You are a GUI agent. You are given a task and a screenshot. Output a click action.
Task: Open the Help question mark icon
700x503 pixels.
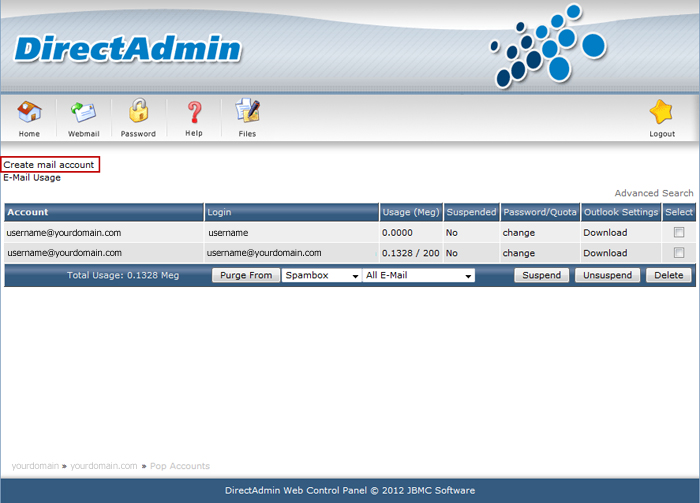pos(194,112)
